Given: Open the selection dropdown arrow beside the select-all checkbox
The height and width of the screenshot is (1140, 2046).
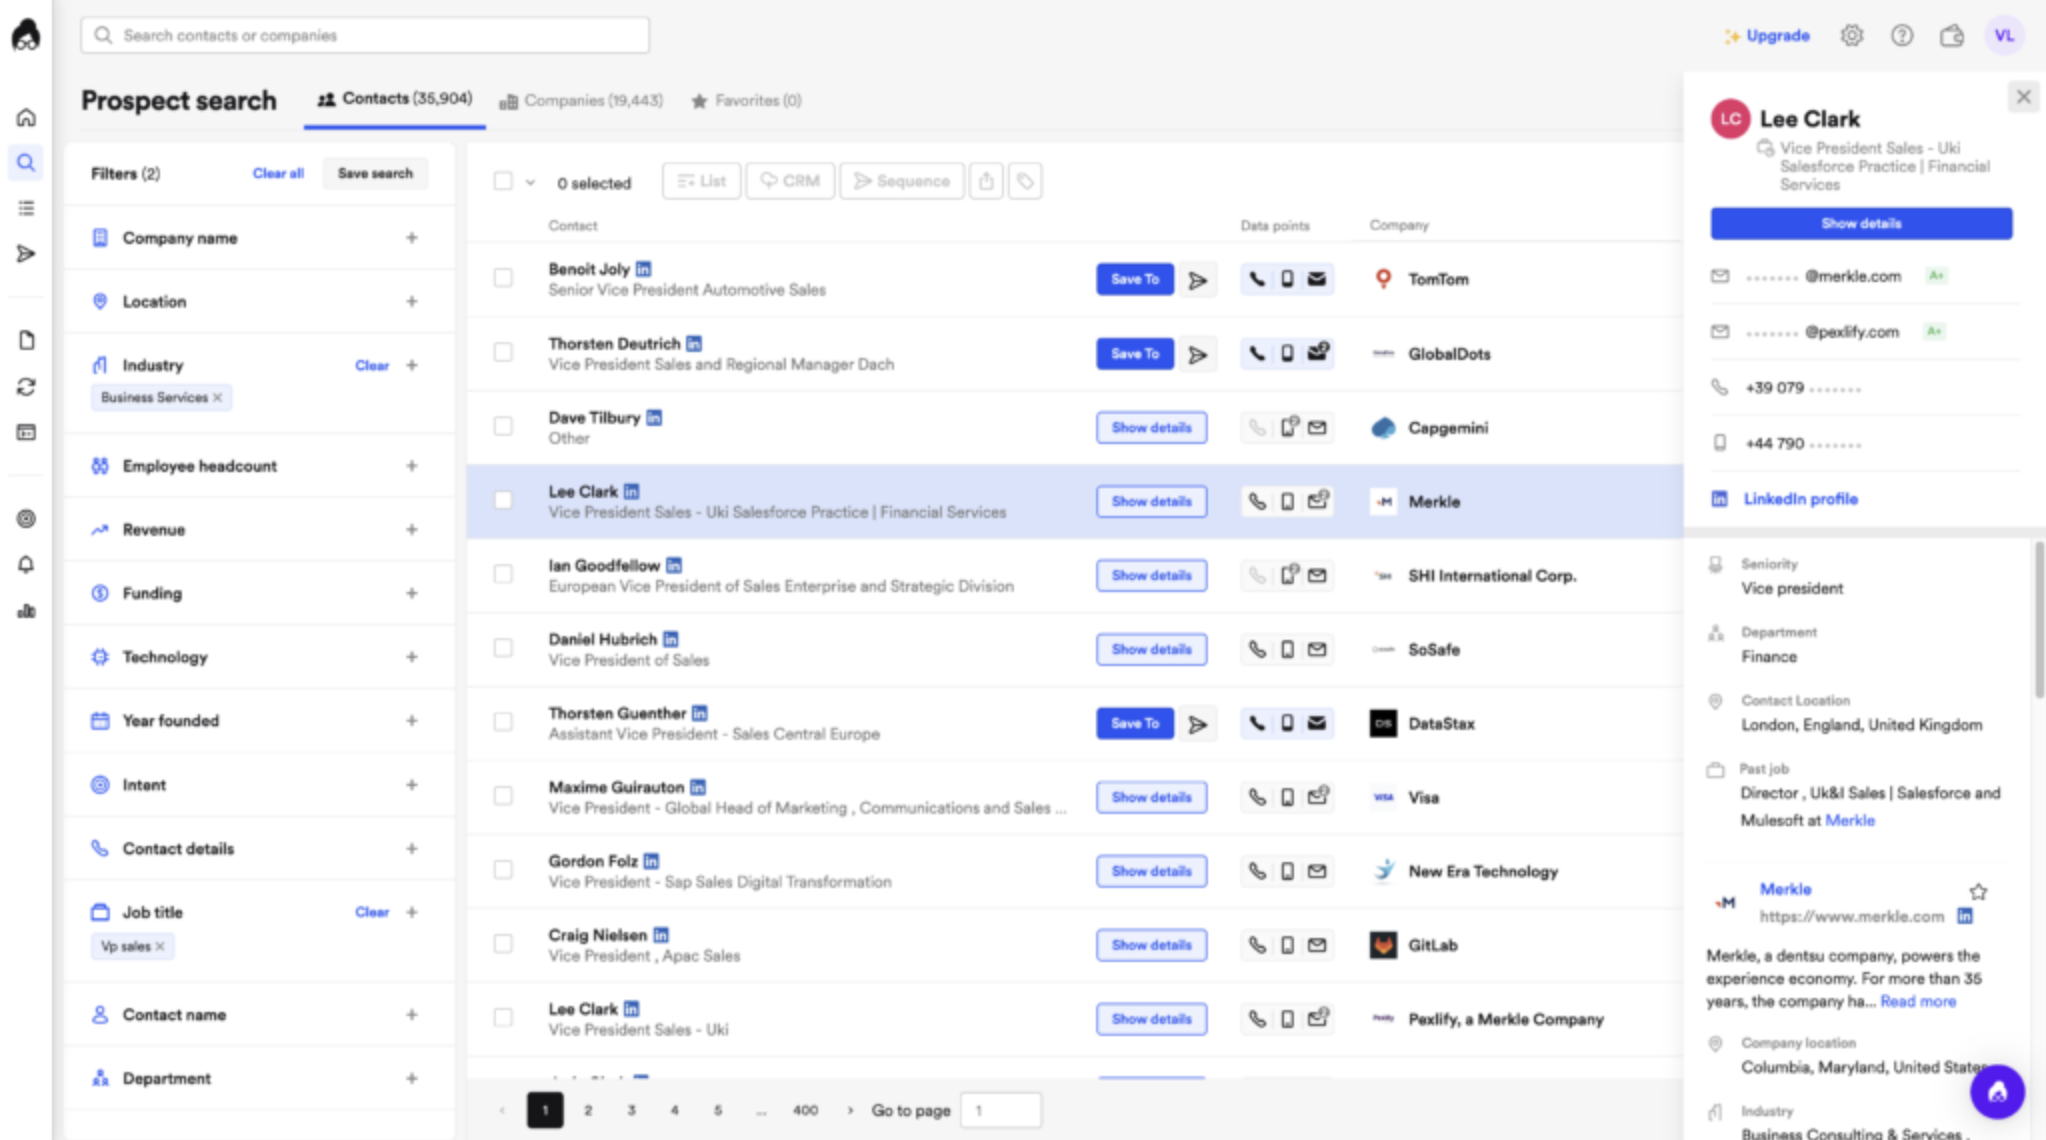Looking at the screenshot, I should 531,182.
